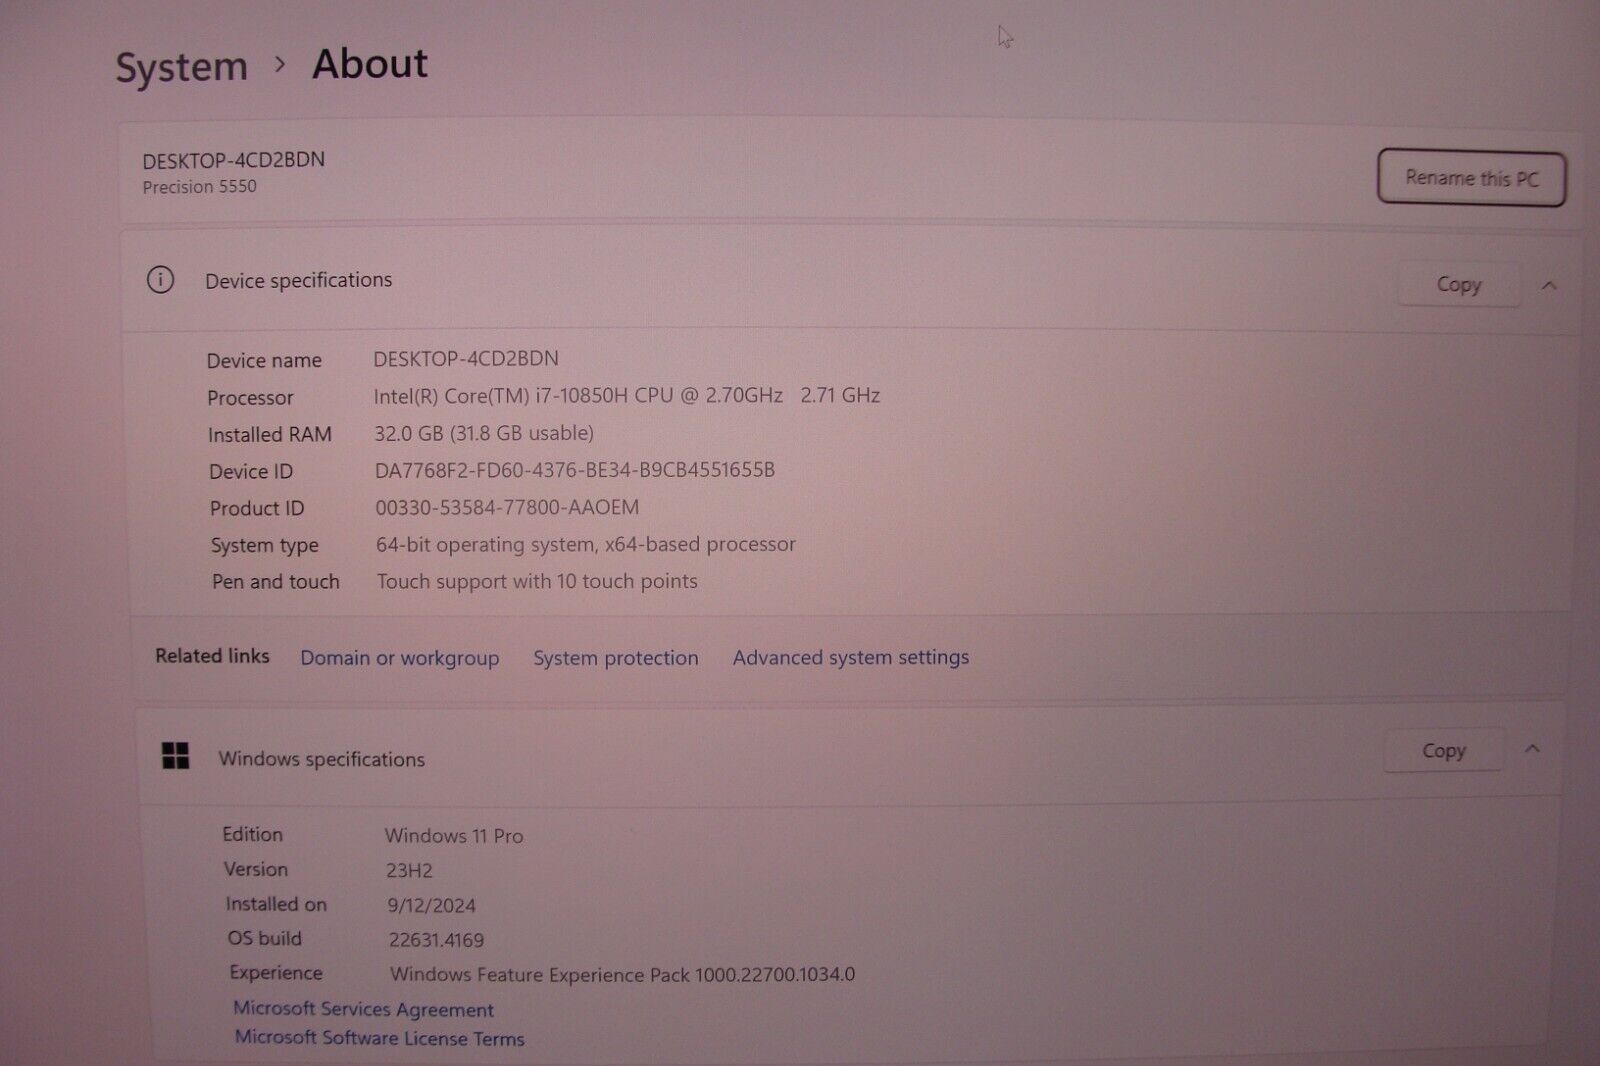
Task: Click the Processor label
Action: [x=250, y=398]
